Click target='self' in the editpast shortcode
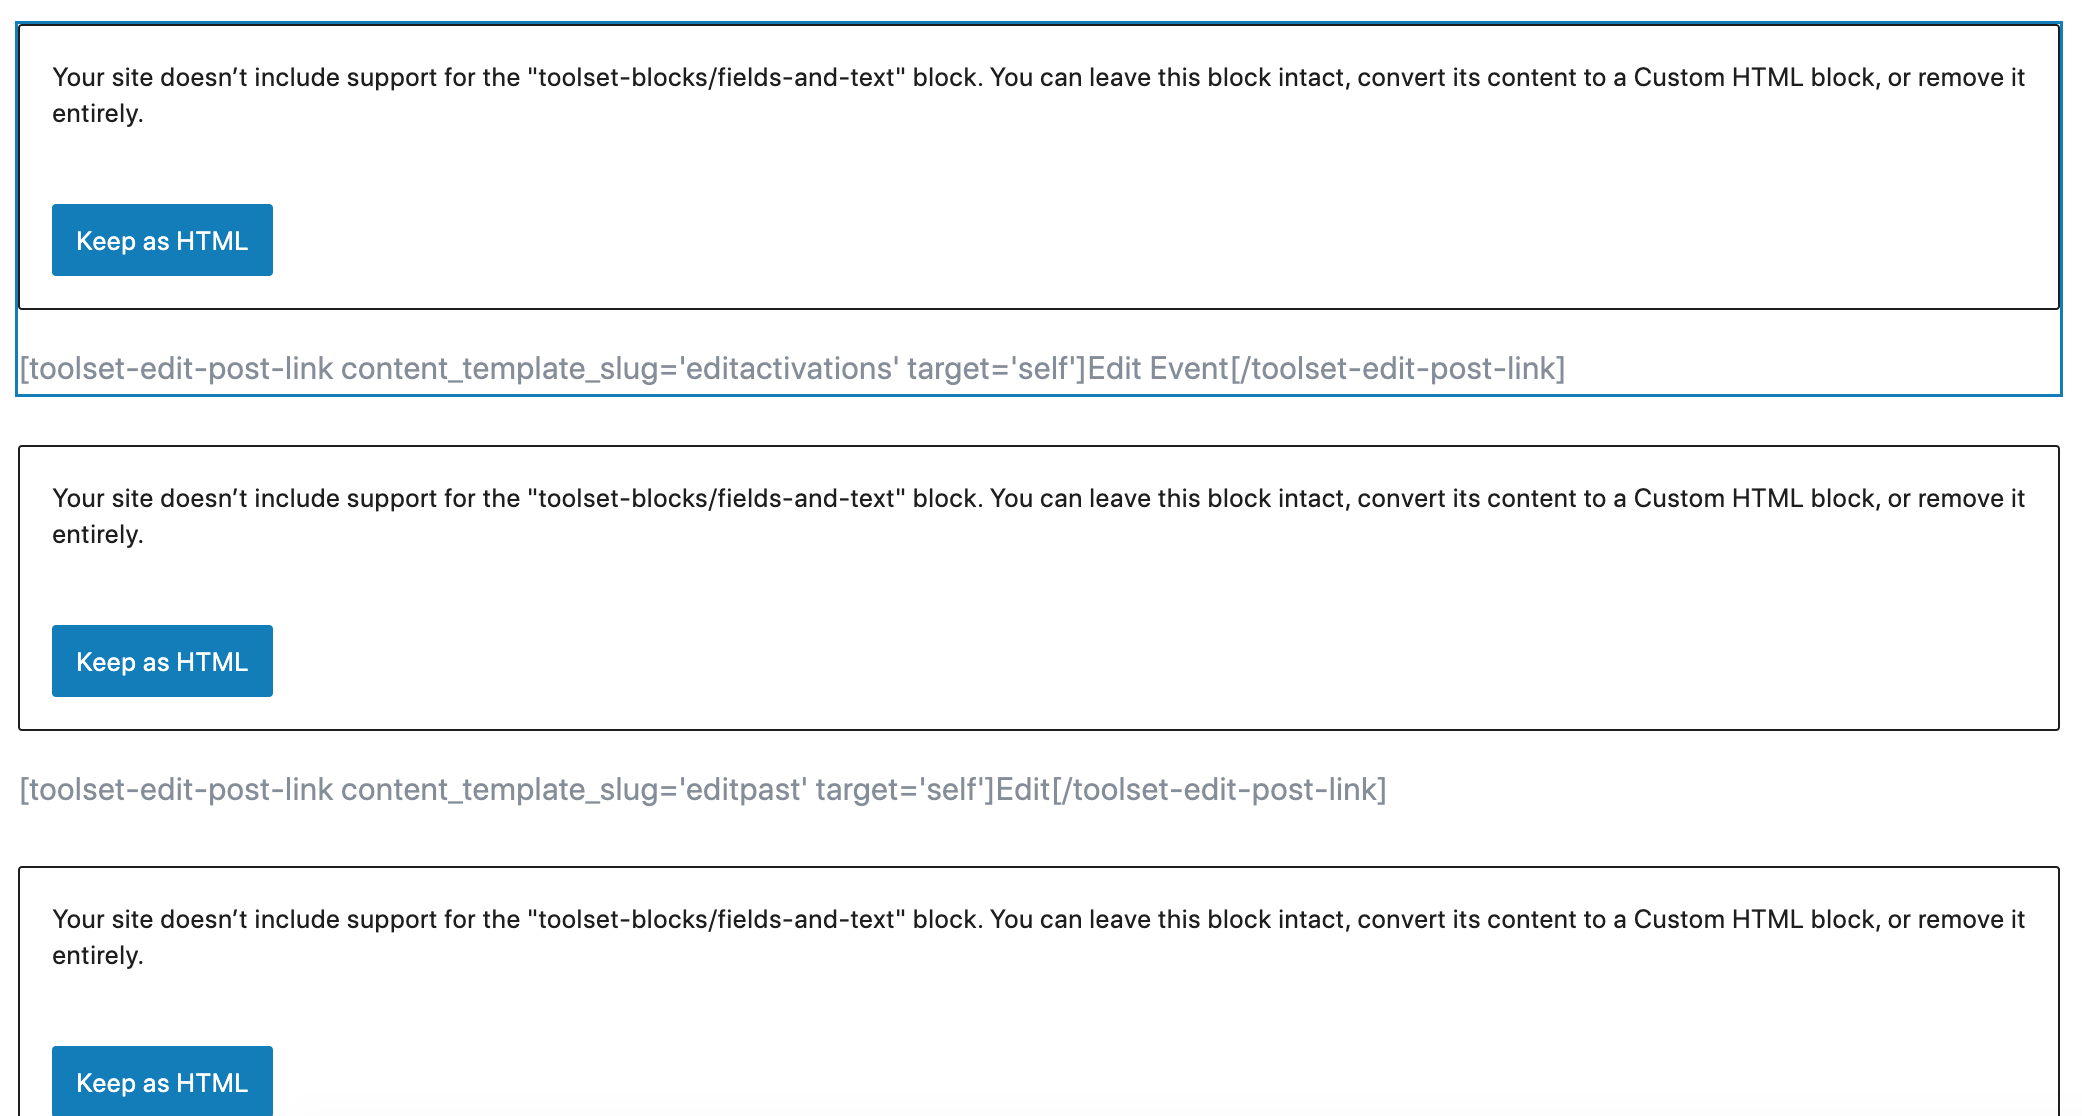 [x=901, y=790]
